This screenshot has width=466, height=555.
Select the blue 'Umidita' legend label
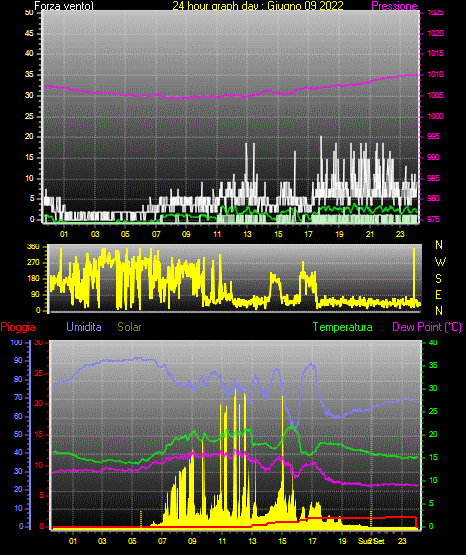[84, 327]
